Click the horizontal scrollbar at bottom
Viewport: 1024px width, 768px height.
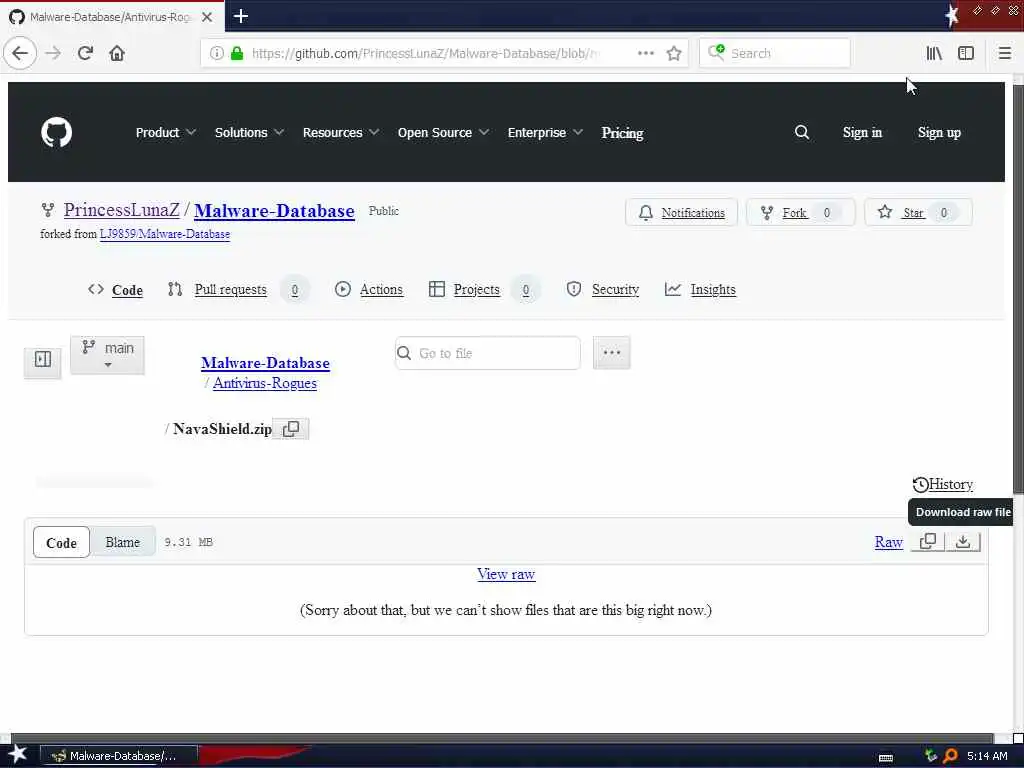pyautogui.click(x=503, y=737)
